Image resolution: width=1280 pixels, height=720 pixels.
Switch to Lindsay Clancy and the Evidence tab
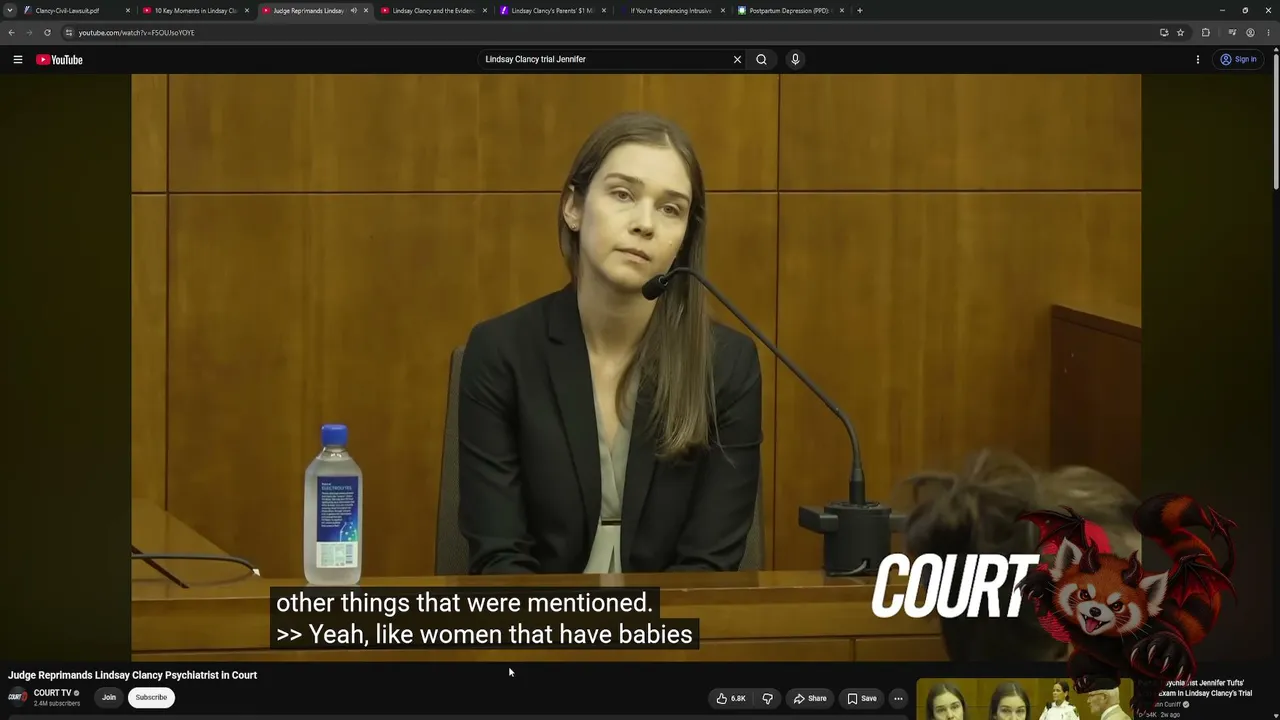click(x=433, y=10)
